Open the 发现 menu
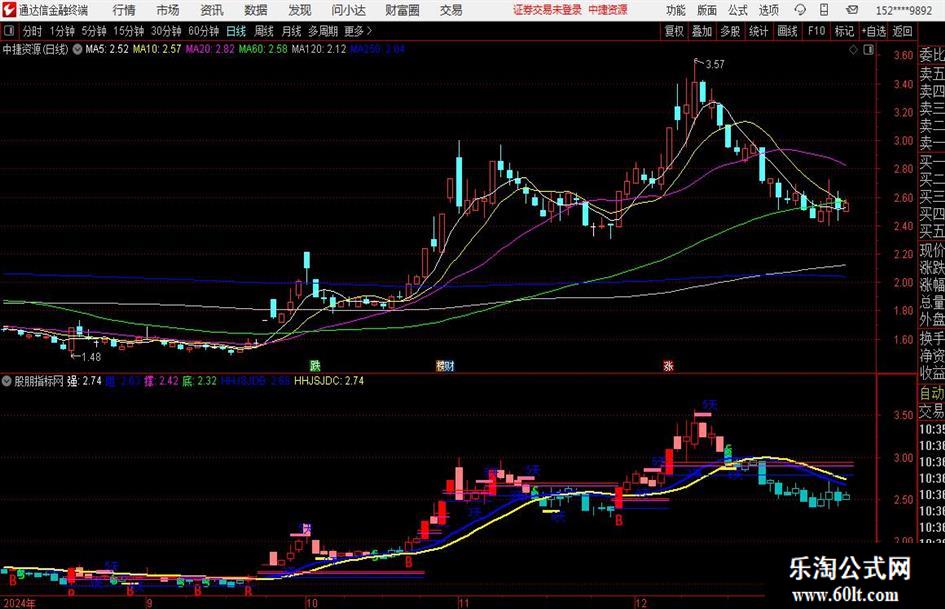The height and width of the screenshot is (609, 945). [300, 10]
